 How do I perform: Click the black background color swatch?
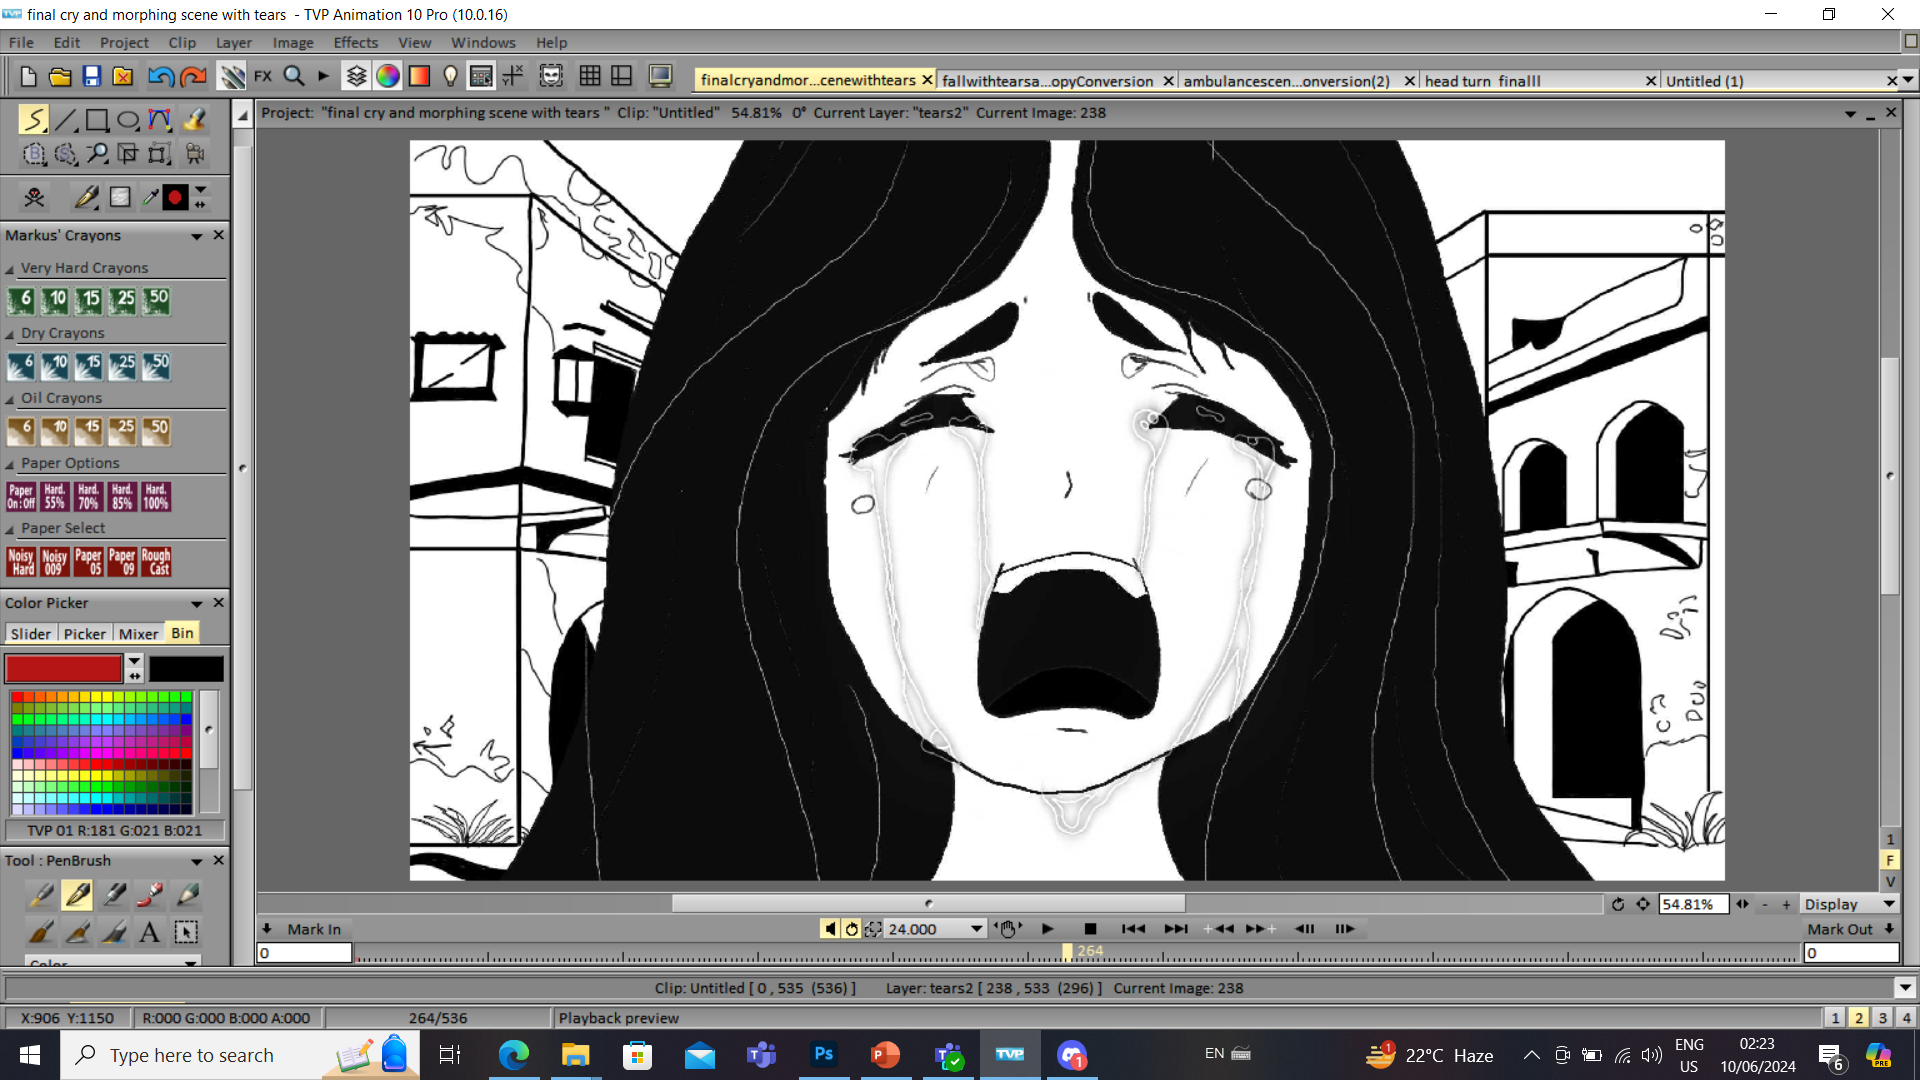click(x=186, y=669)
